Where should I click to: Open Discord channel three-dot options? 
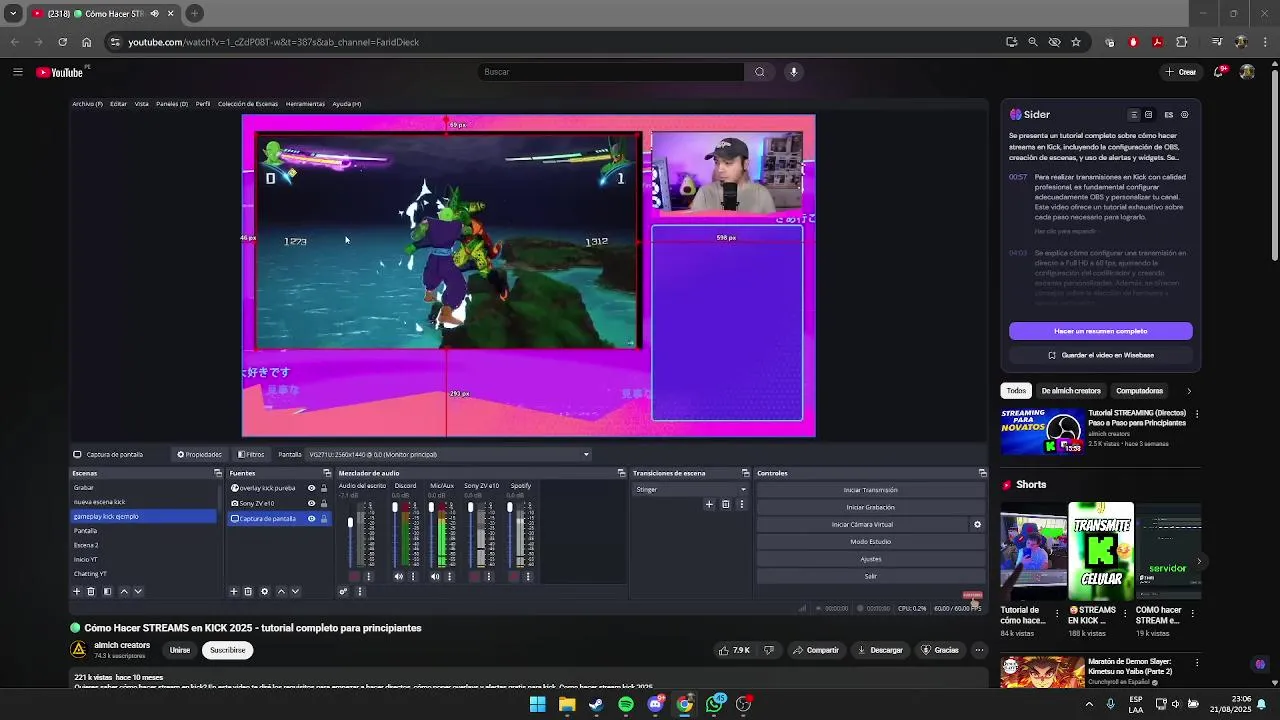pos(413,576)
